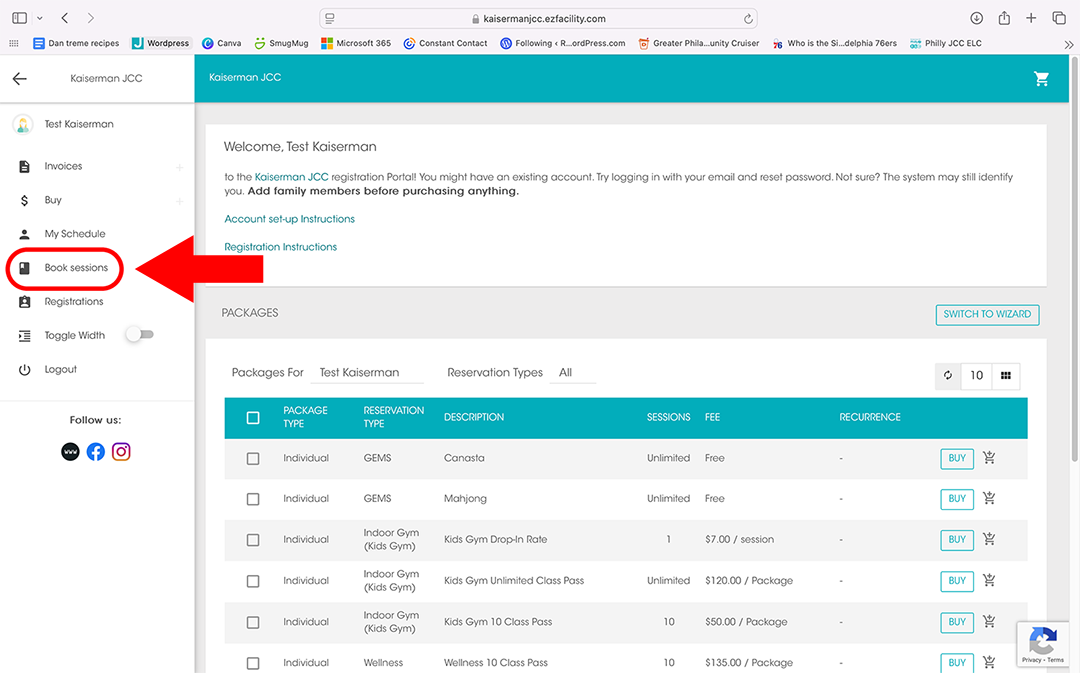
Task: Click the SWITCH TO WIZARD button
Action: 987,314
